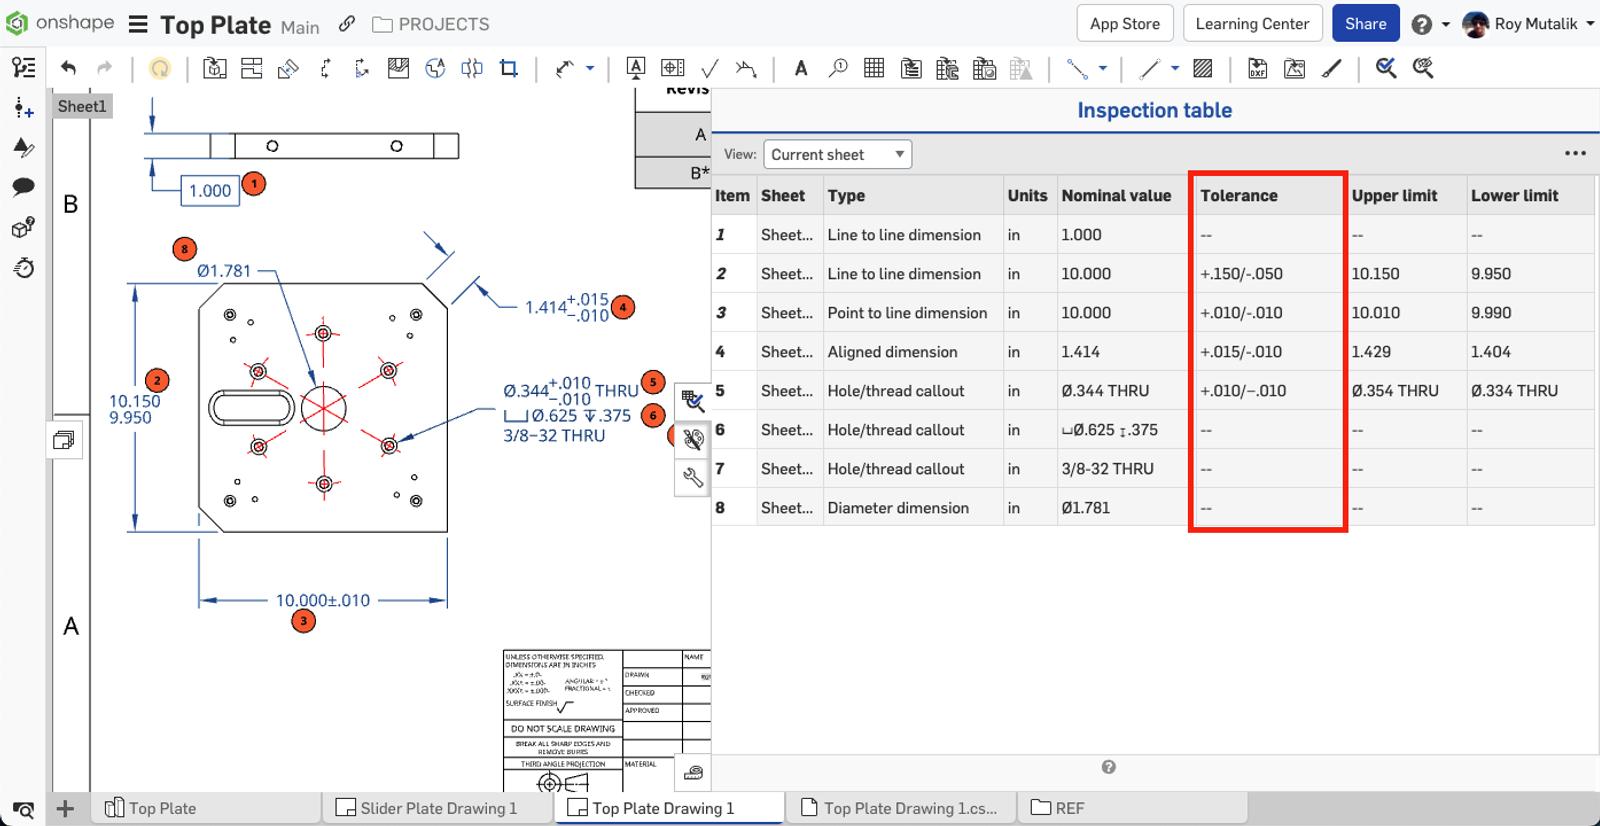Select the 10.000±.010 dimension on the drawing
This screenshot has width=1600, height=826.
[x=322, y=600]
